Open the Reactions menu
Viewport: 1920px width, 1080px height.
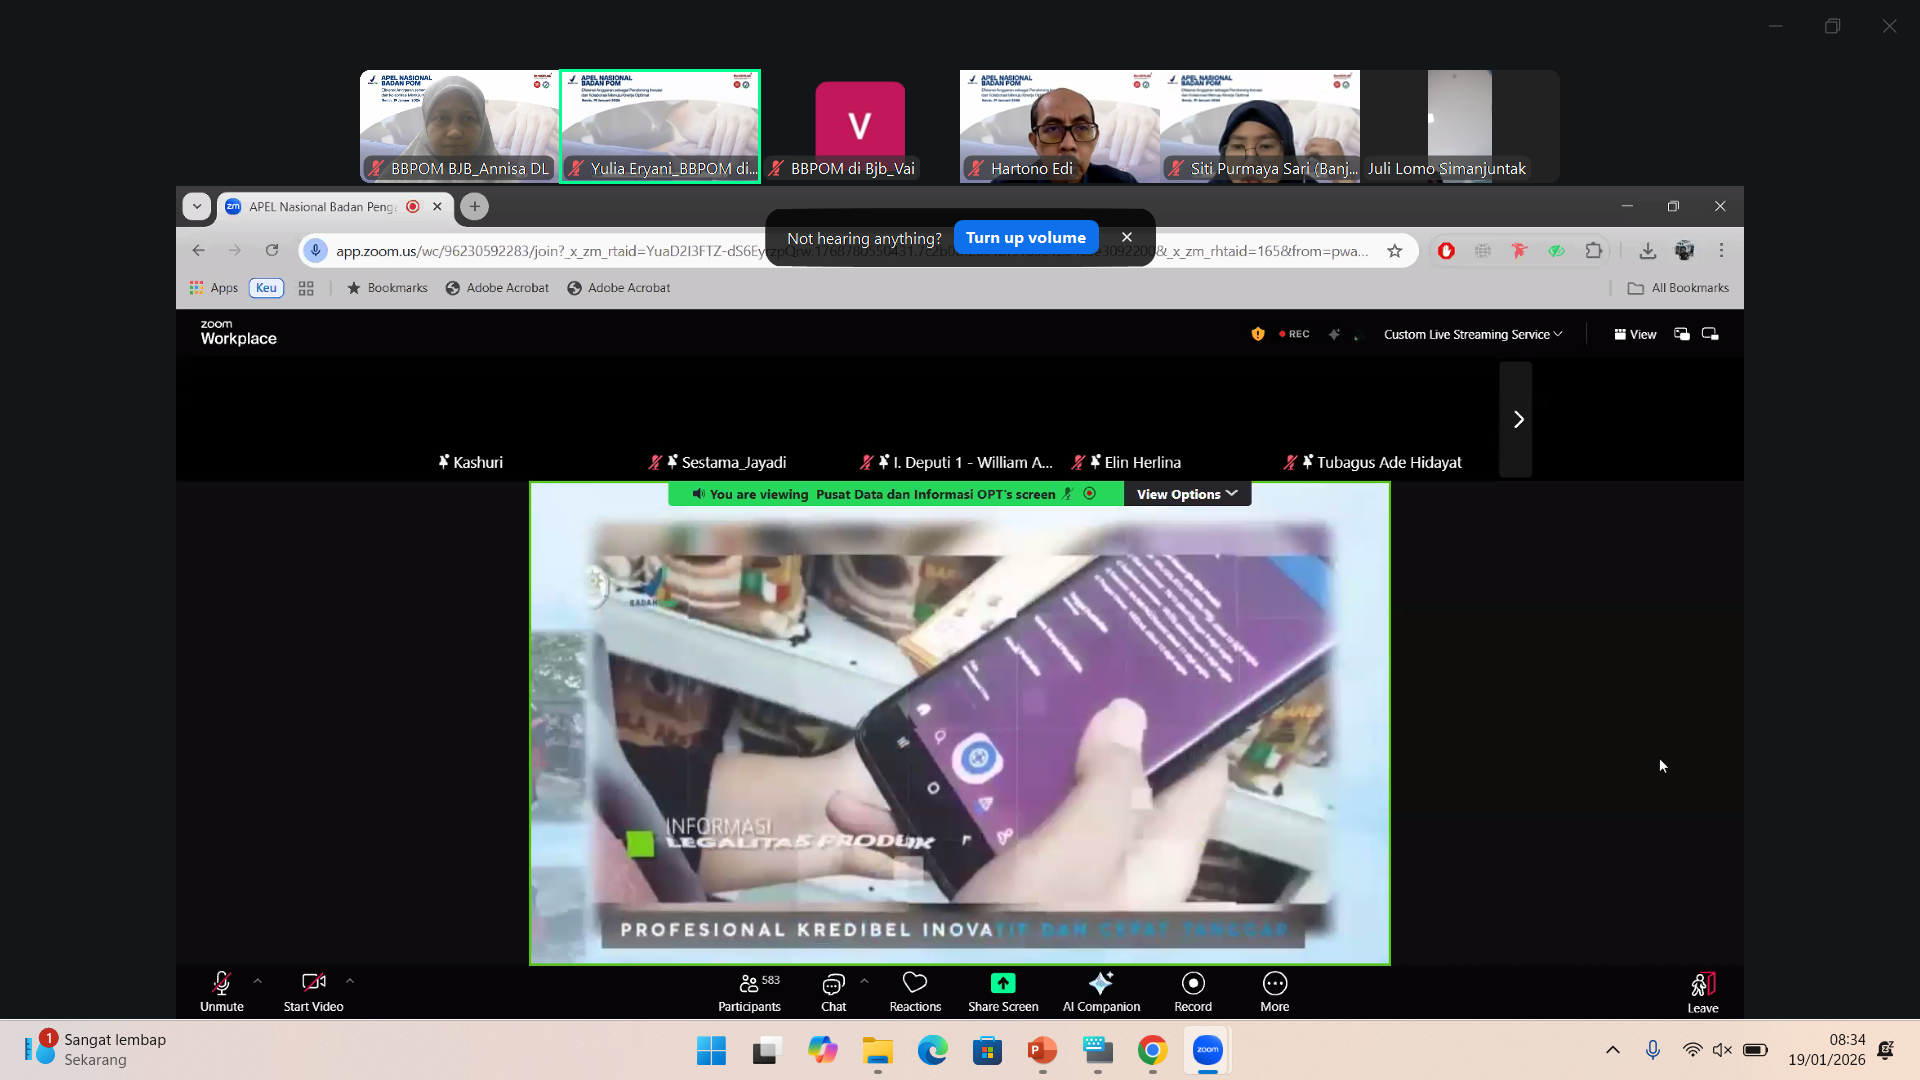[915, 992]
